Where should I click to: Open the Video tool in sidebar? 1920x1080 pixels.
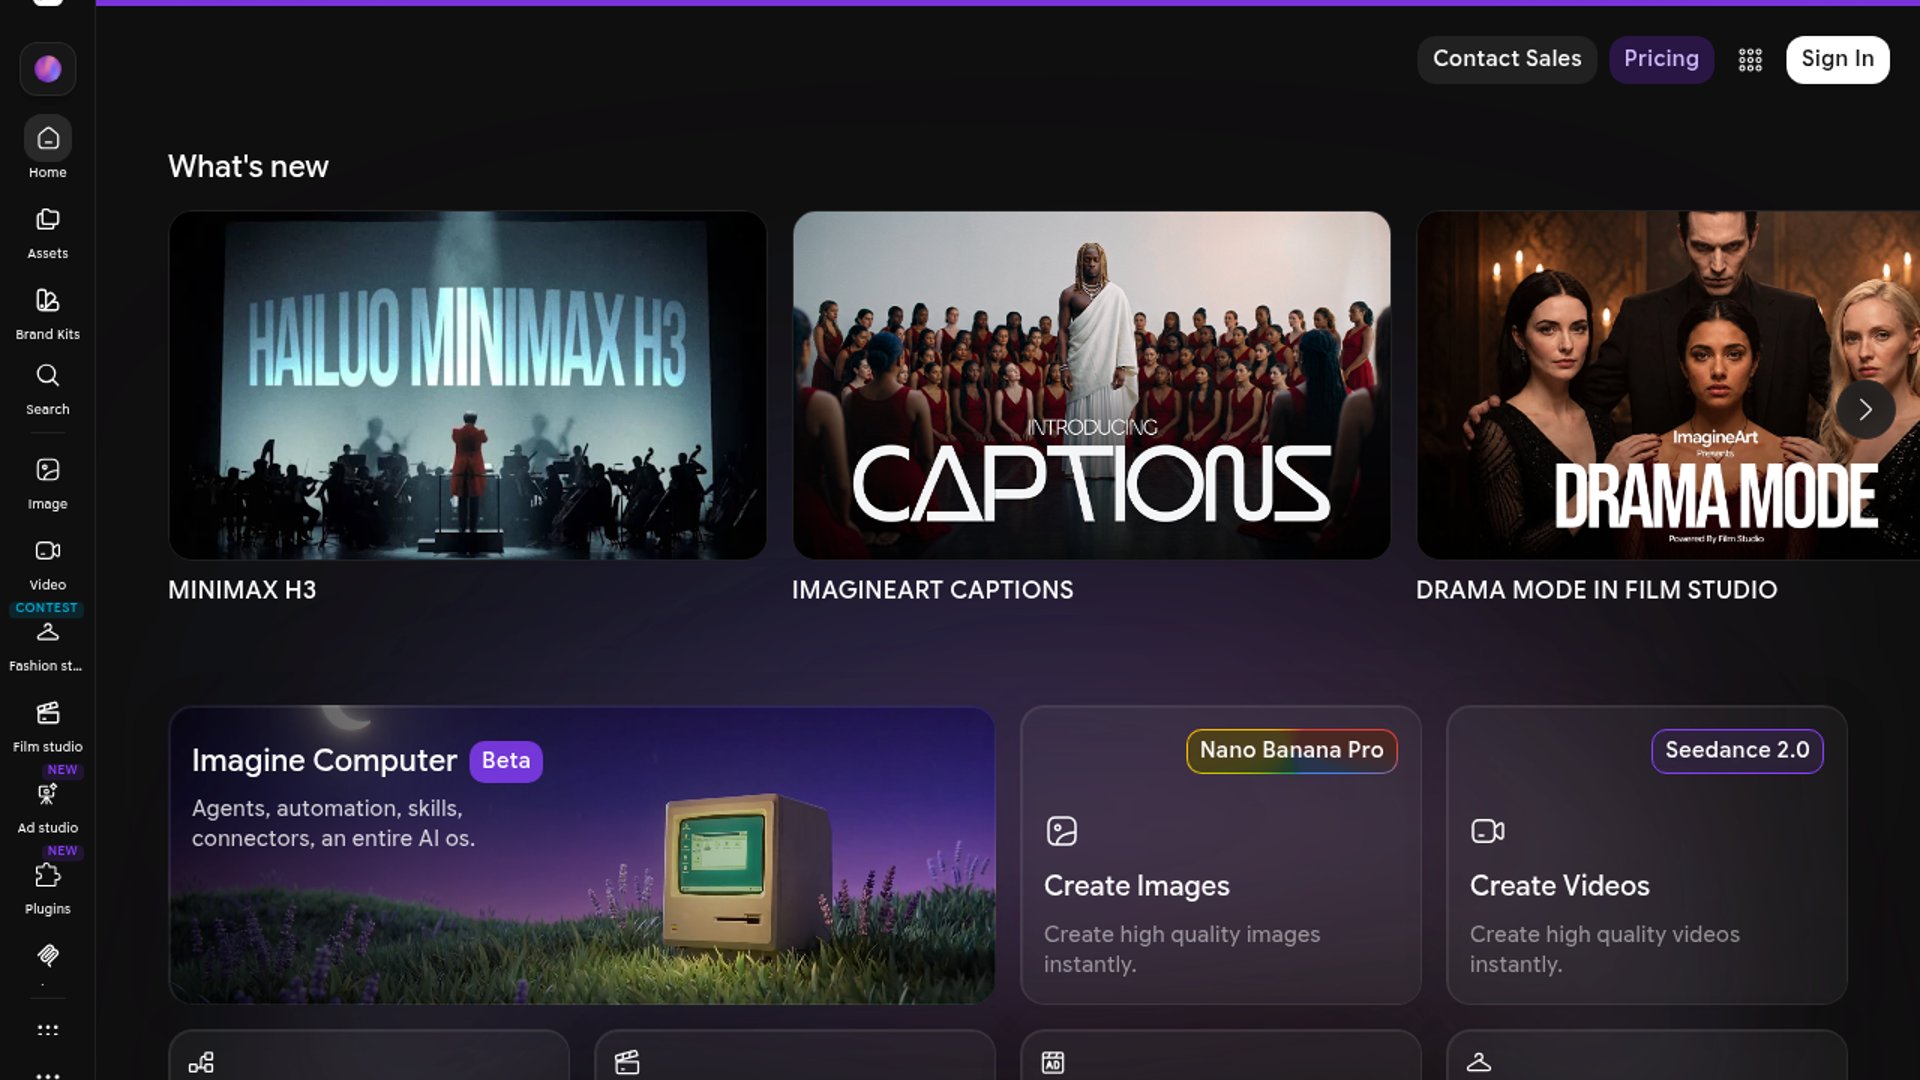[x=48, y=565]
